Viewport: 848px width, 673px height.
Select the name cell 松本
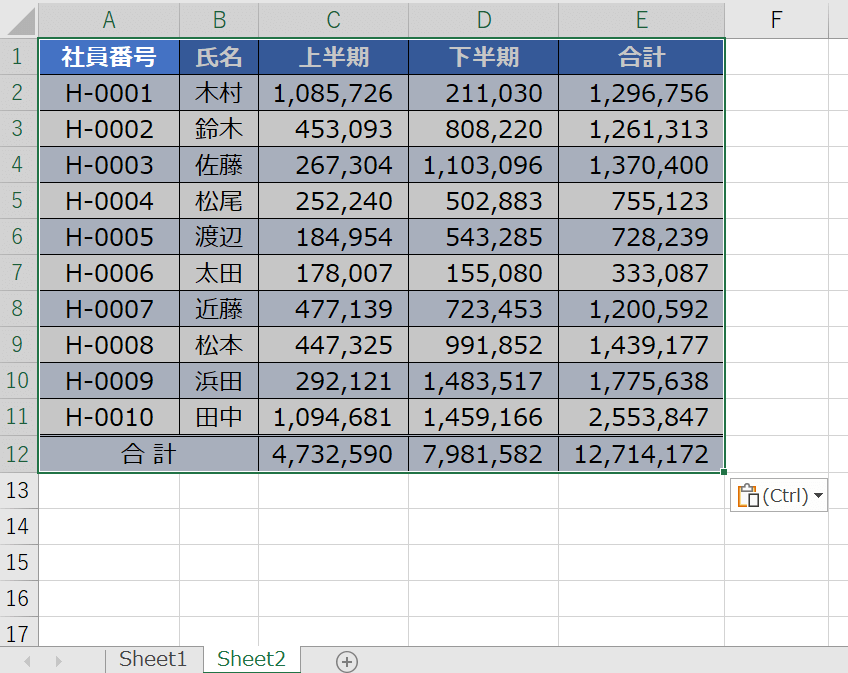tap(219, 345)
